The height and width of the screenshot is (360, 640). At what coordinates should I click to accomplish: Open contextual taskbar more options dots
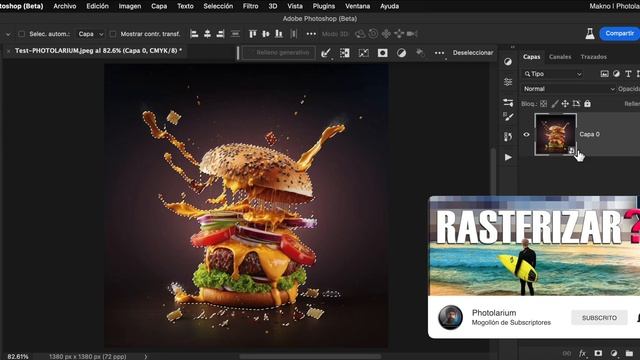(439, 53)
